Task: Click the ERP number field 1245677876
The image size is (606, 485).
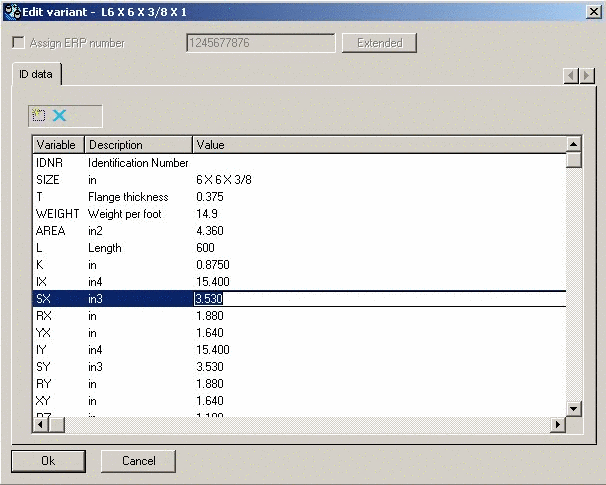Action: pyautogui.click(x=261, y=43)
